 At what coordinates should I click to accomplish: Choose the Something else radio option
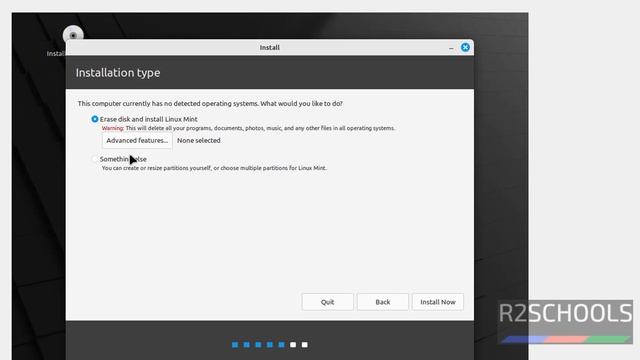pos(95,159)
